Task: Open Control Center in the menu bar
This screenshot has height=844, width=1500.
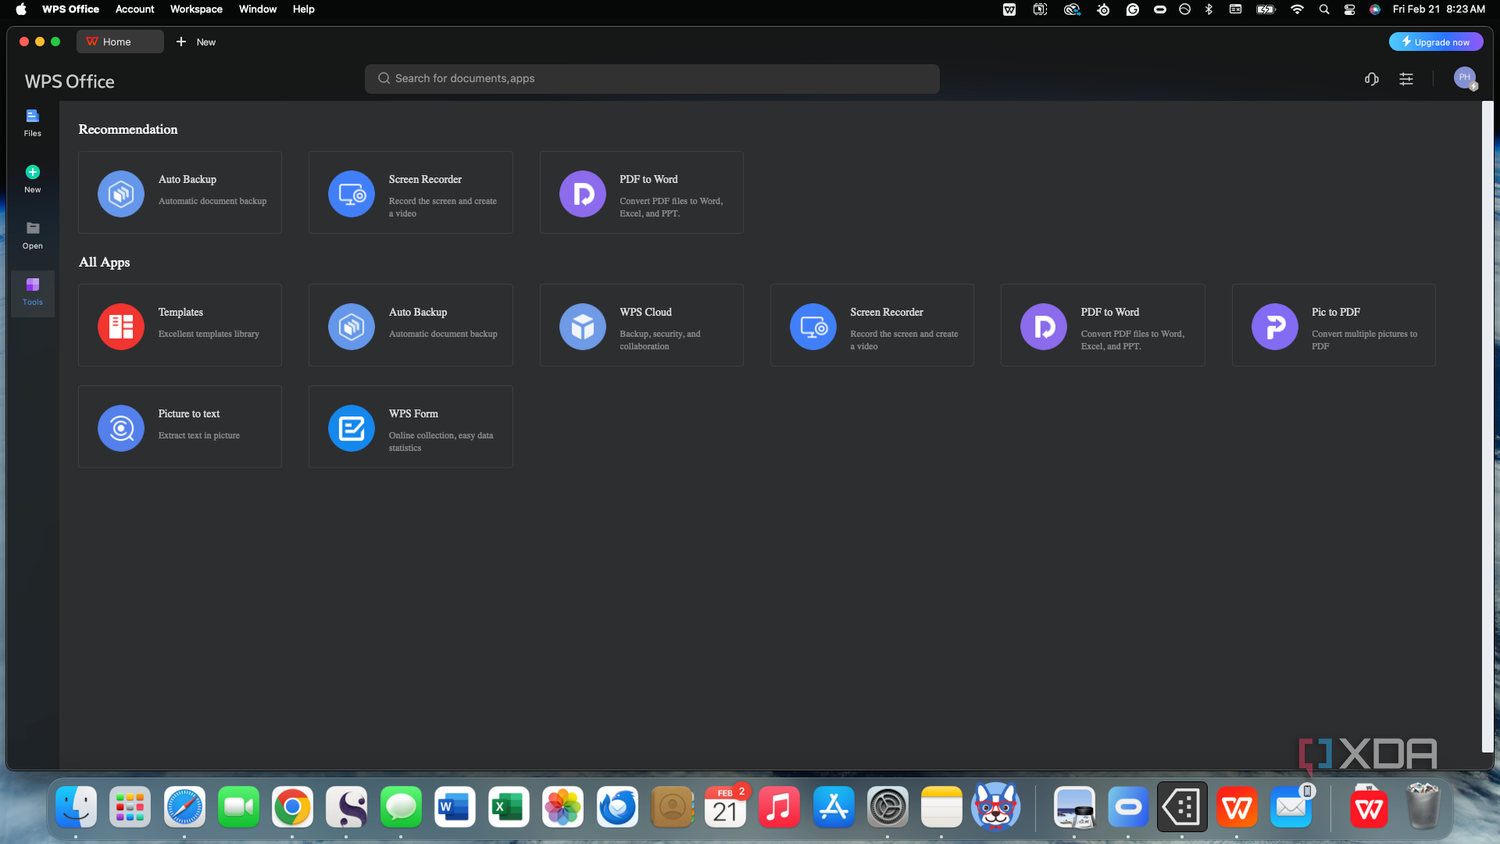Action: (x=1349, y=9)
